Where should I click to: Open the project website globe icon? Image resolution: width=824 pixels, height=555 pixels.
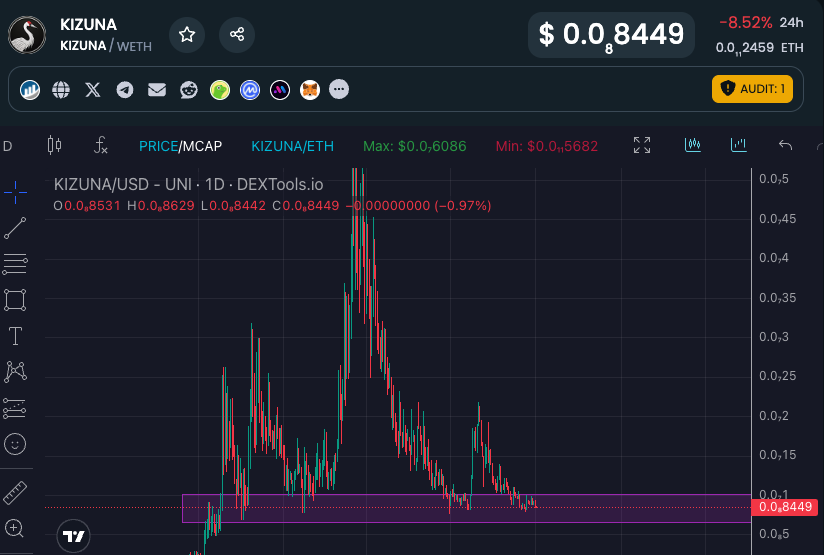(61, 90)
